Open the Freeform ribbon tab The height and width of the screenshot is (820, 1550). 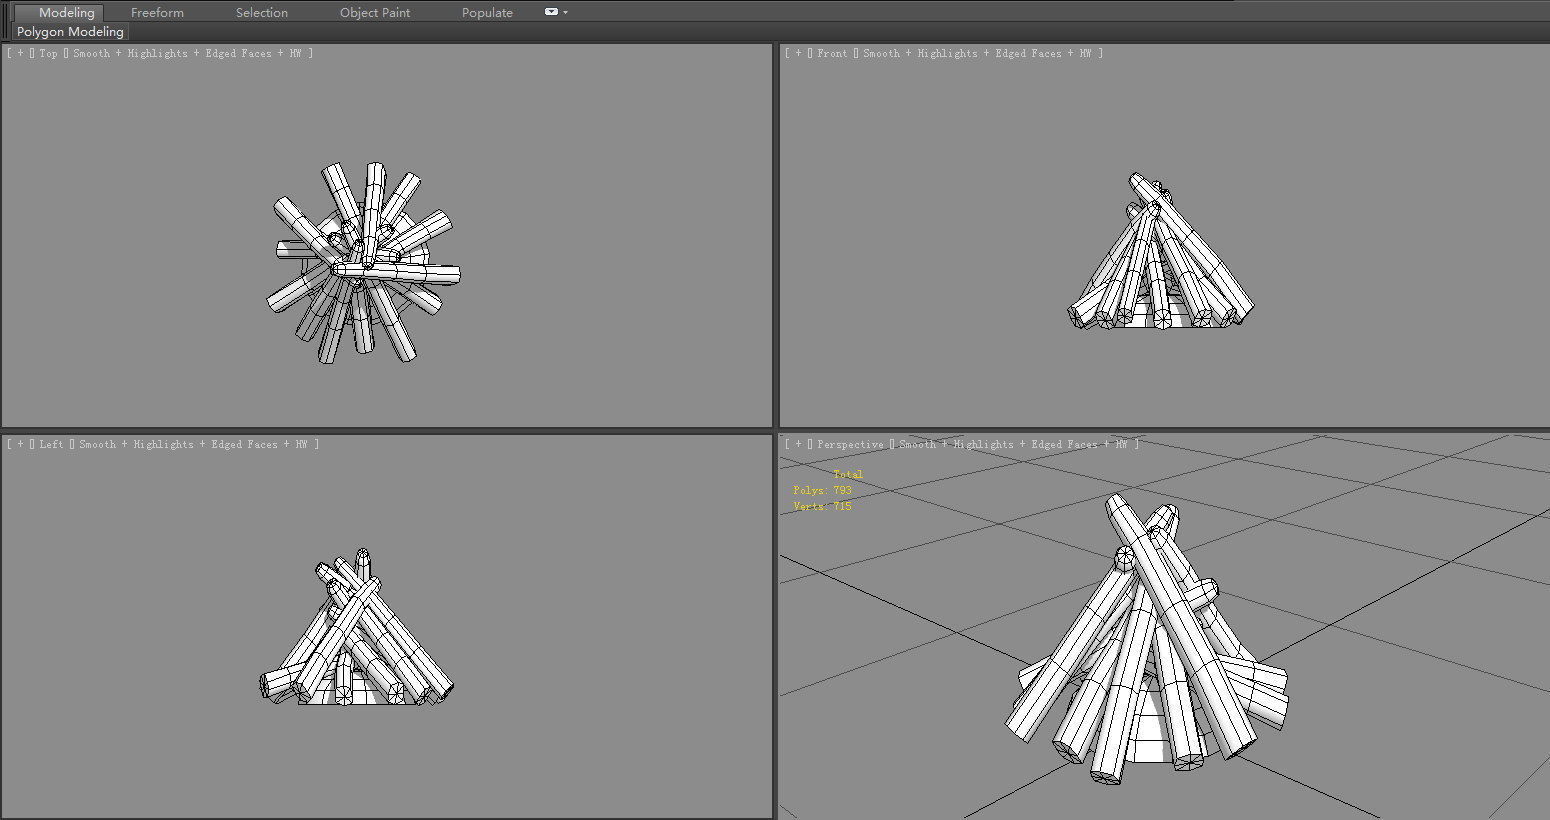(157, 13)
